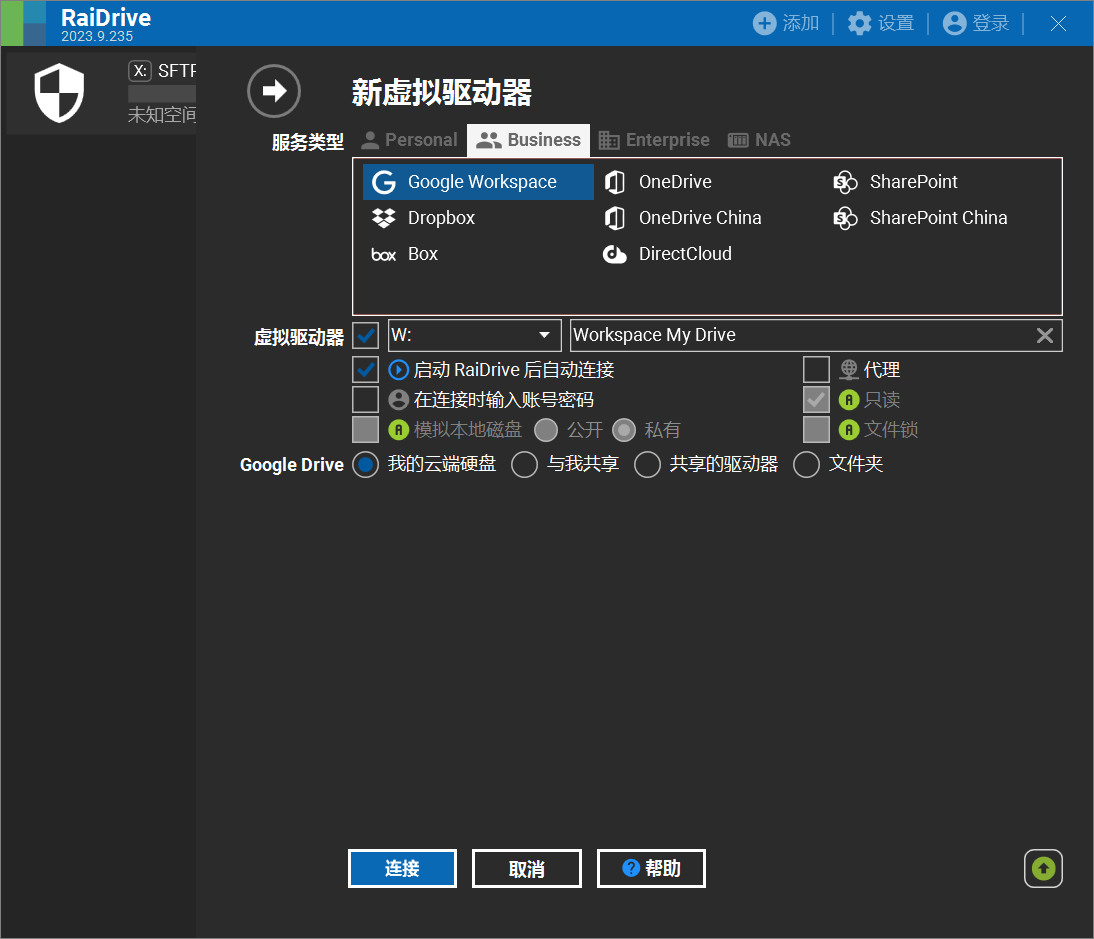Toggle auto-connect after RaiDrive starts checkbox

click(366, 370)
